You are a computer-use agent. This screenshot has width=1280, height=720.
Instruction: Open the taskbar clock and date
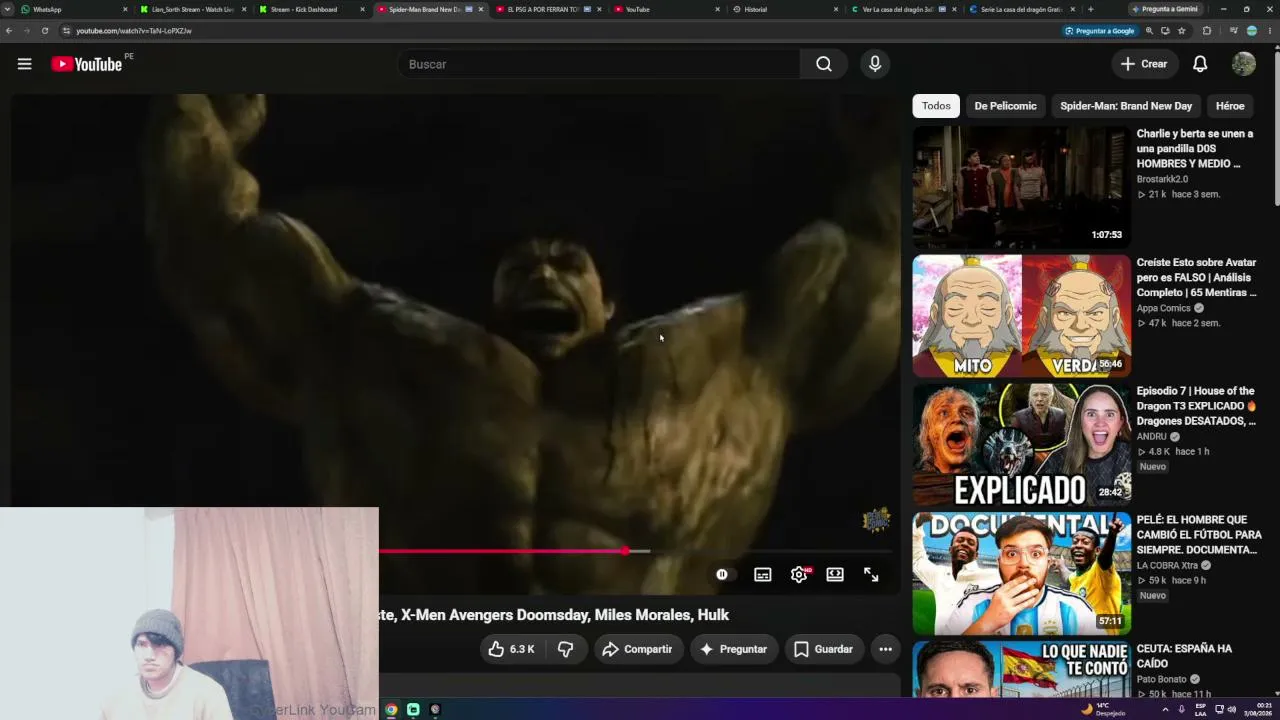1257,710
